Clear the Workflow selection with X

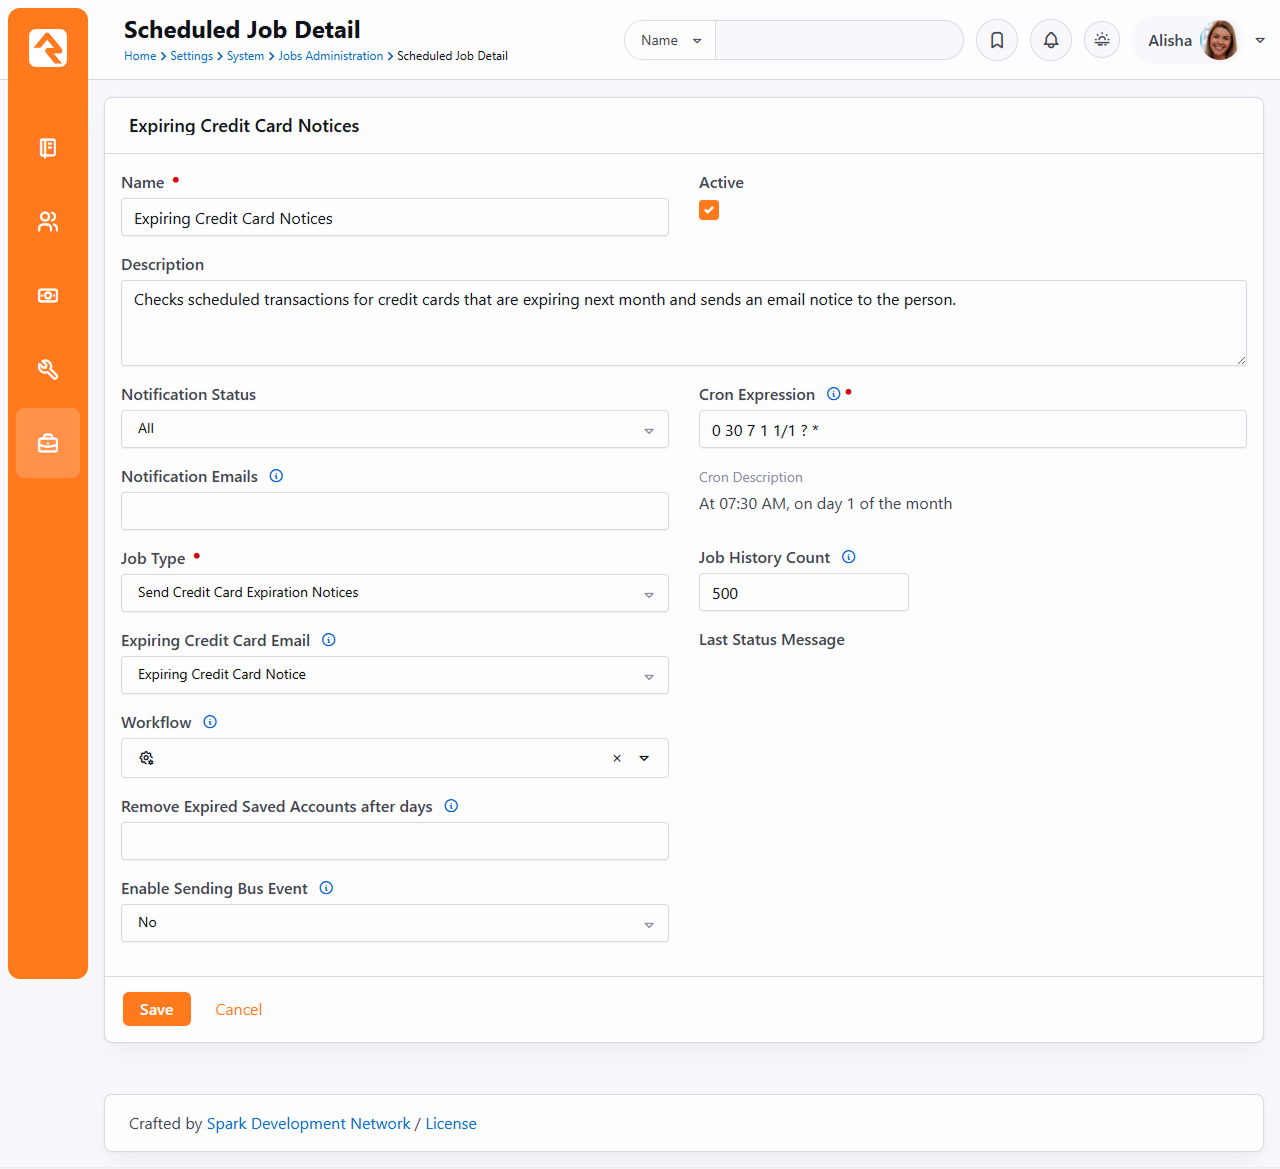click(617, 758)
